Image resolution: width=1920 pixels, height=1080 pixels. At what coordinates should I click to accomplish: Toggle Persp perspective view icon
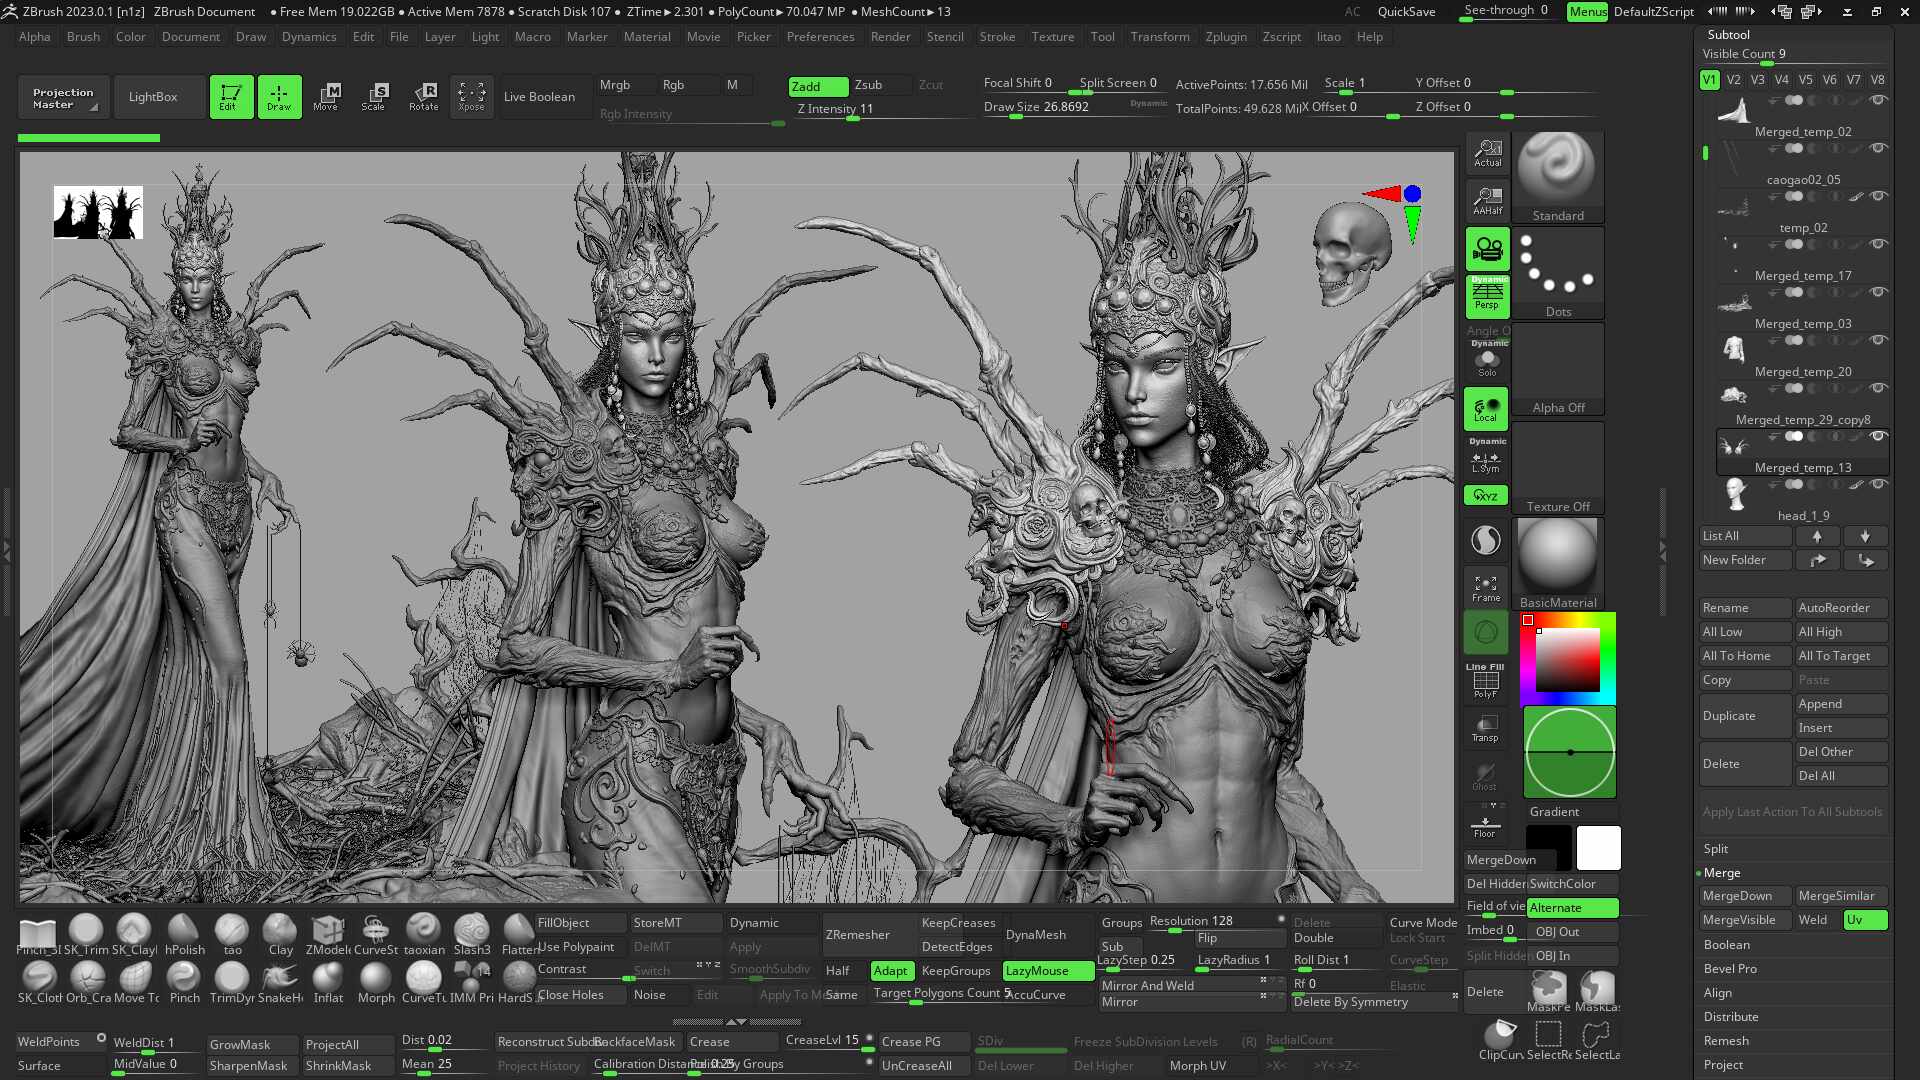tap(1487, 296)
